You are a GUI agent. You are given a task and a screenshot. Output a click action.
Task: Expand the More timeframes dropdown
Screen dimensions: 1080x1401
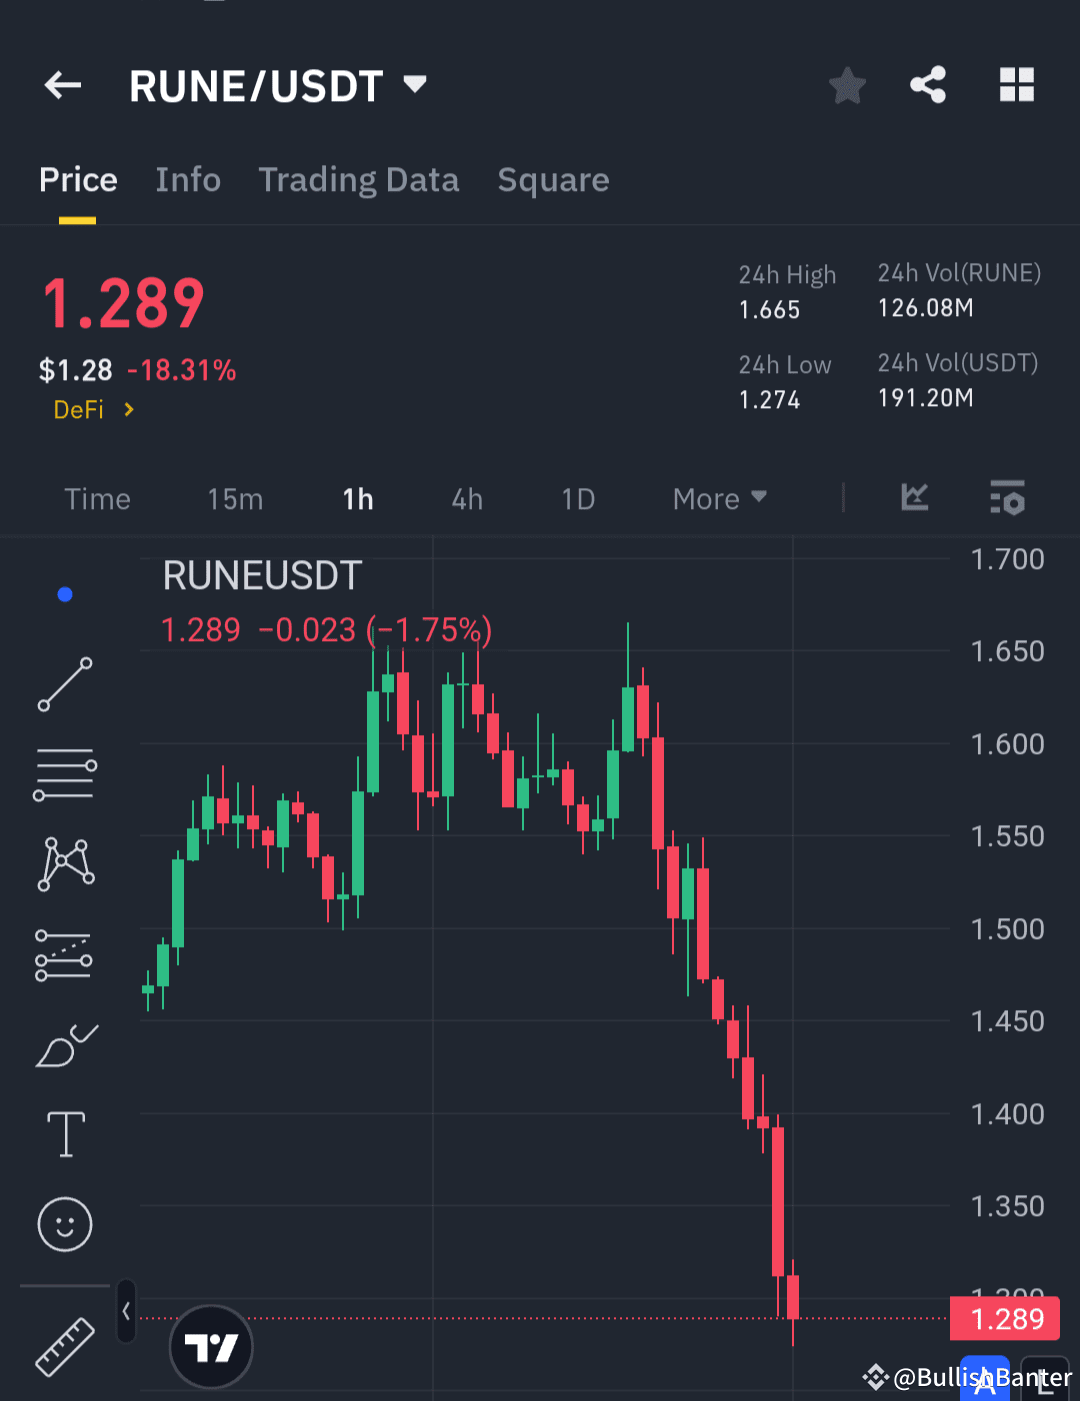click(x=718, y=498)
